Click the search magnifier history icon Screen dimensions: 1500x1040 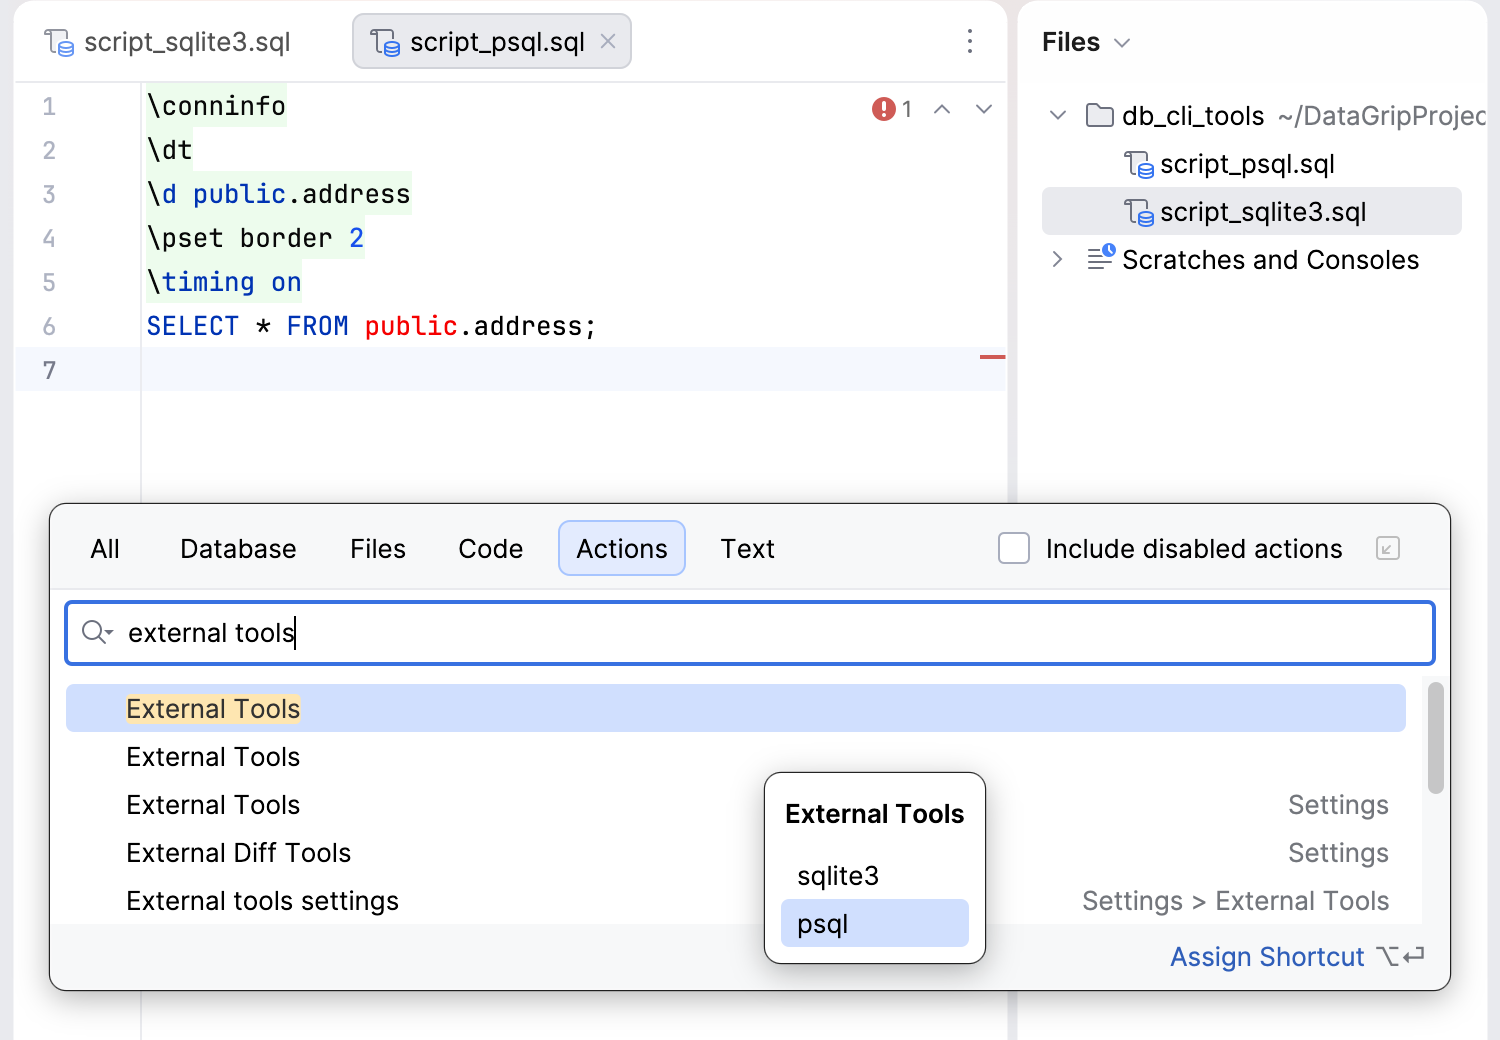pyautogui.click(x=97, y=632)
